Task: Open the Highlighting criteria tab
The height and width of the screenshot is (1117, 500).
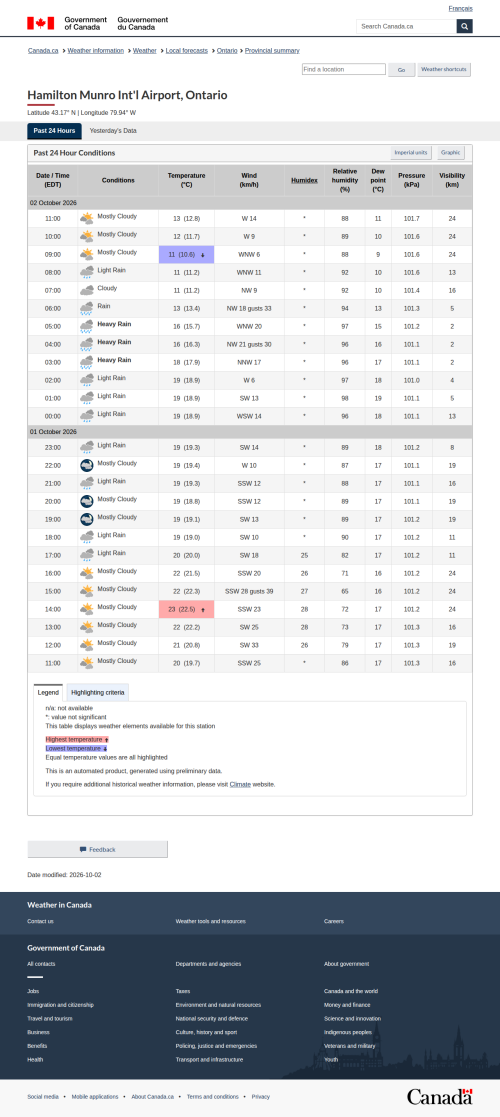Action: pyautogui.click(x=98, y=692)
